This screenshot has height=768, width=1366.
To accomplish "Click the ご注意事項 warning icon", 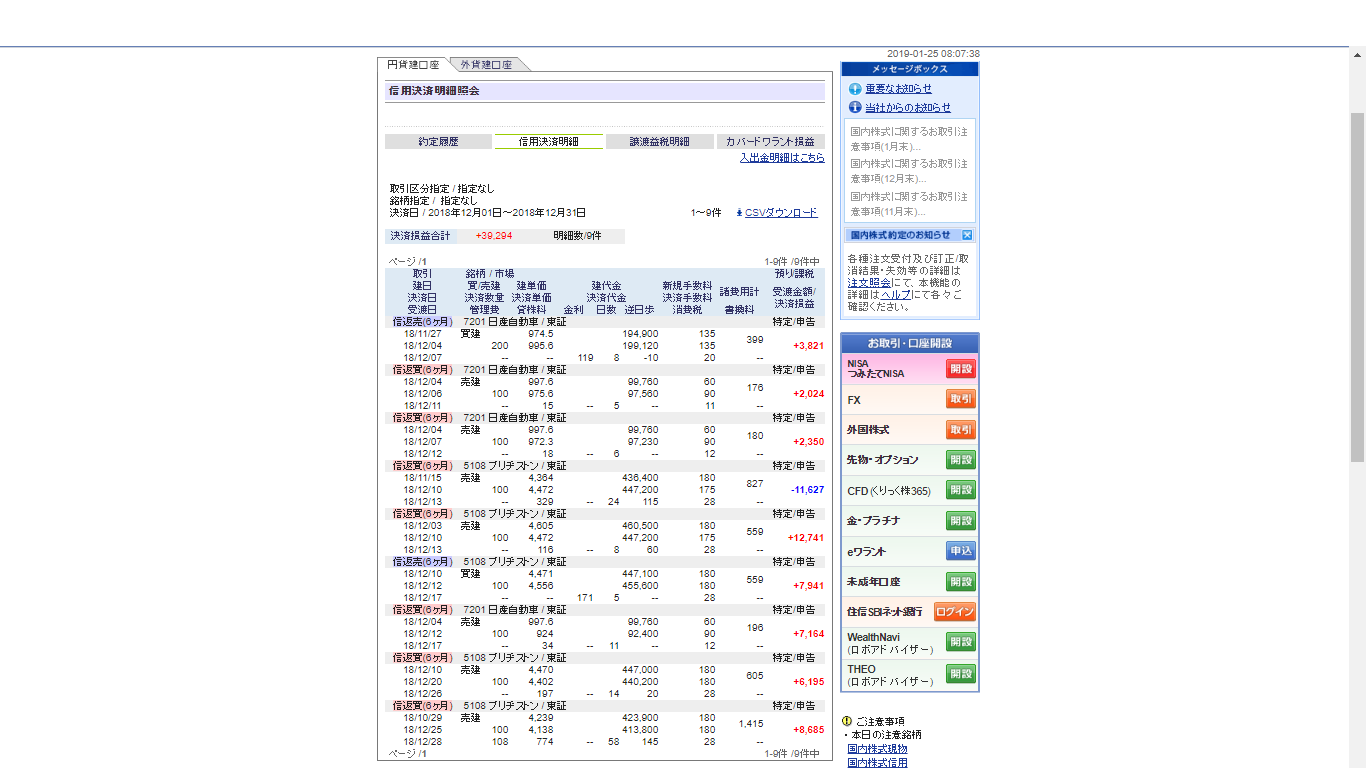I will pos(847,721).
